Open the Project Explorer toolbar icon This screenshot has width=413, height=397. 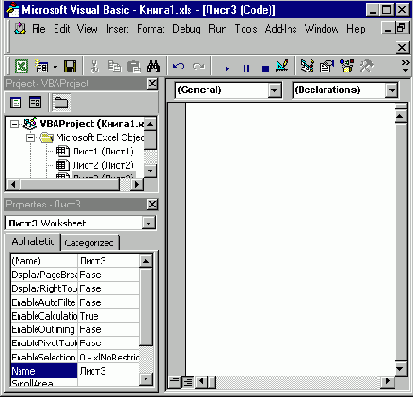307,66
